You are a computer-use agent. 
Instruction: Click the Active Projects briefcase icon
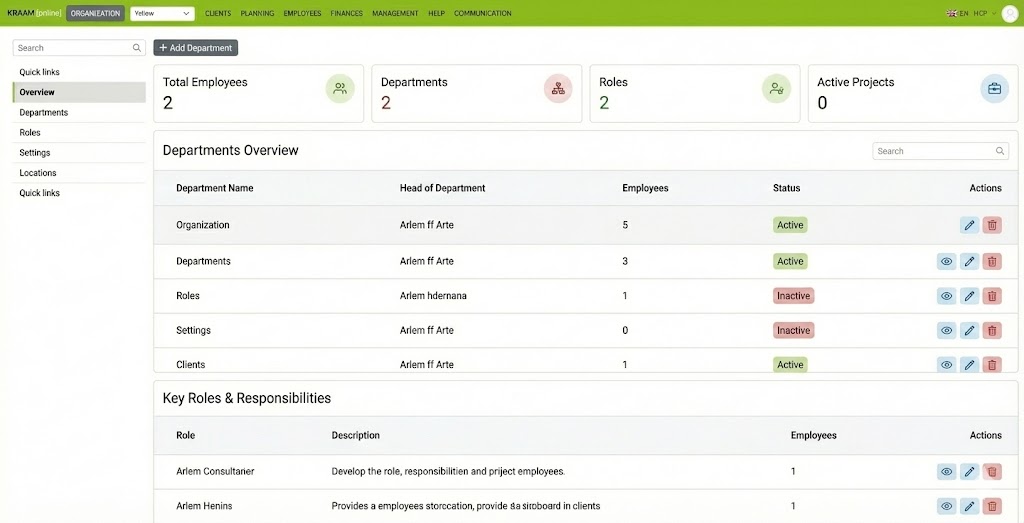click(x=995, y=89)
